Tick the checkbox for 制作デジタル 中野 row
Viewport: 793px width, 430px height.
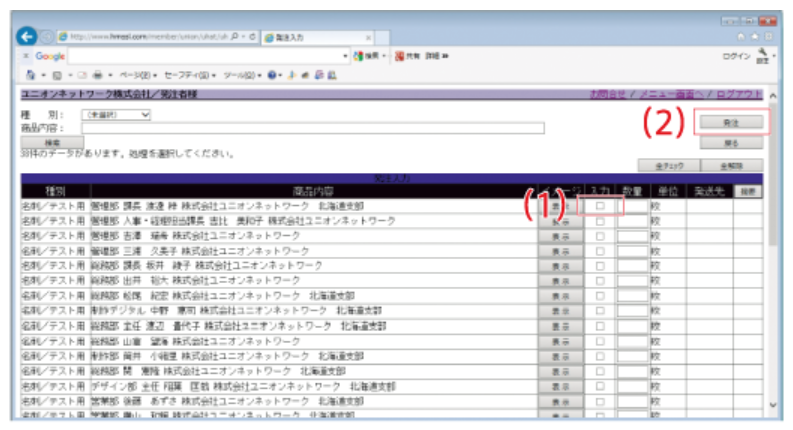click(x=600, y=311)
